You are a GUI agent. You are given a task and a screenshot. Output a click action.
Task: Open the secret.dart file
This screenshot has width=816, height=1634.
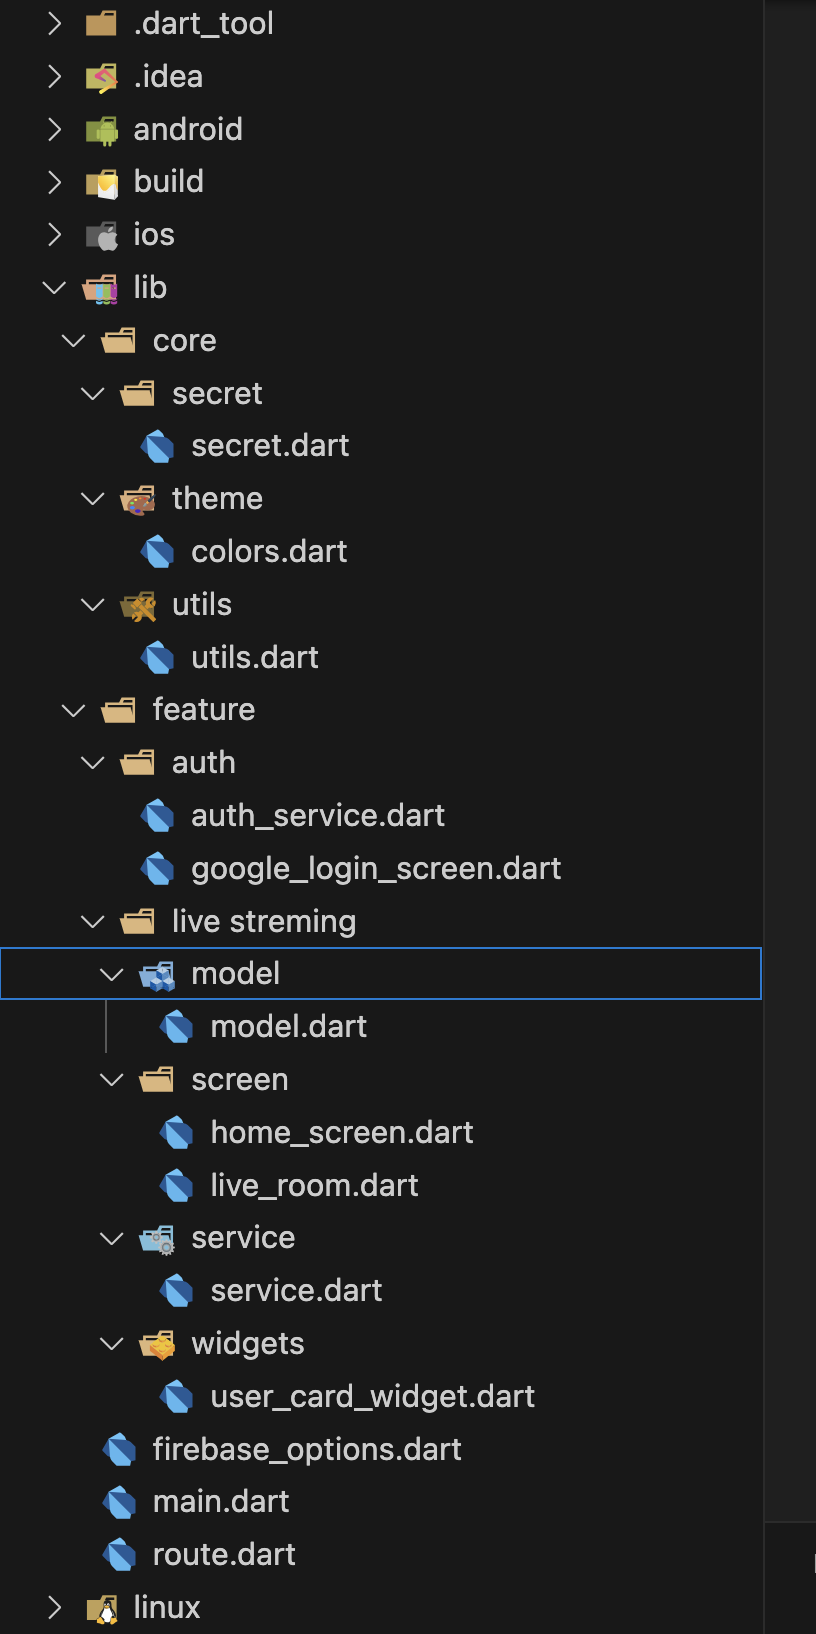pyautogui.click(x=270, y=446)
